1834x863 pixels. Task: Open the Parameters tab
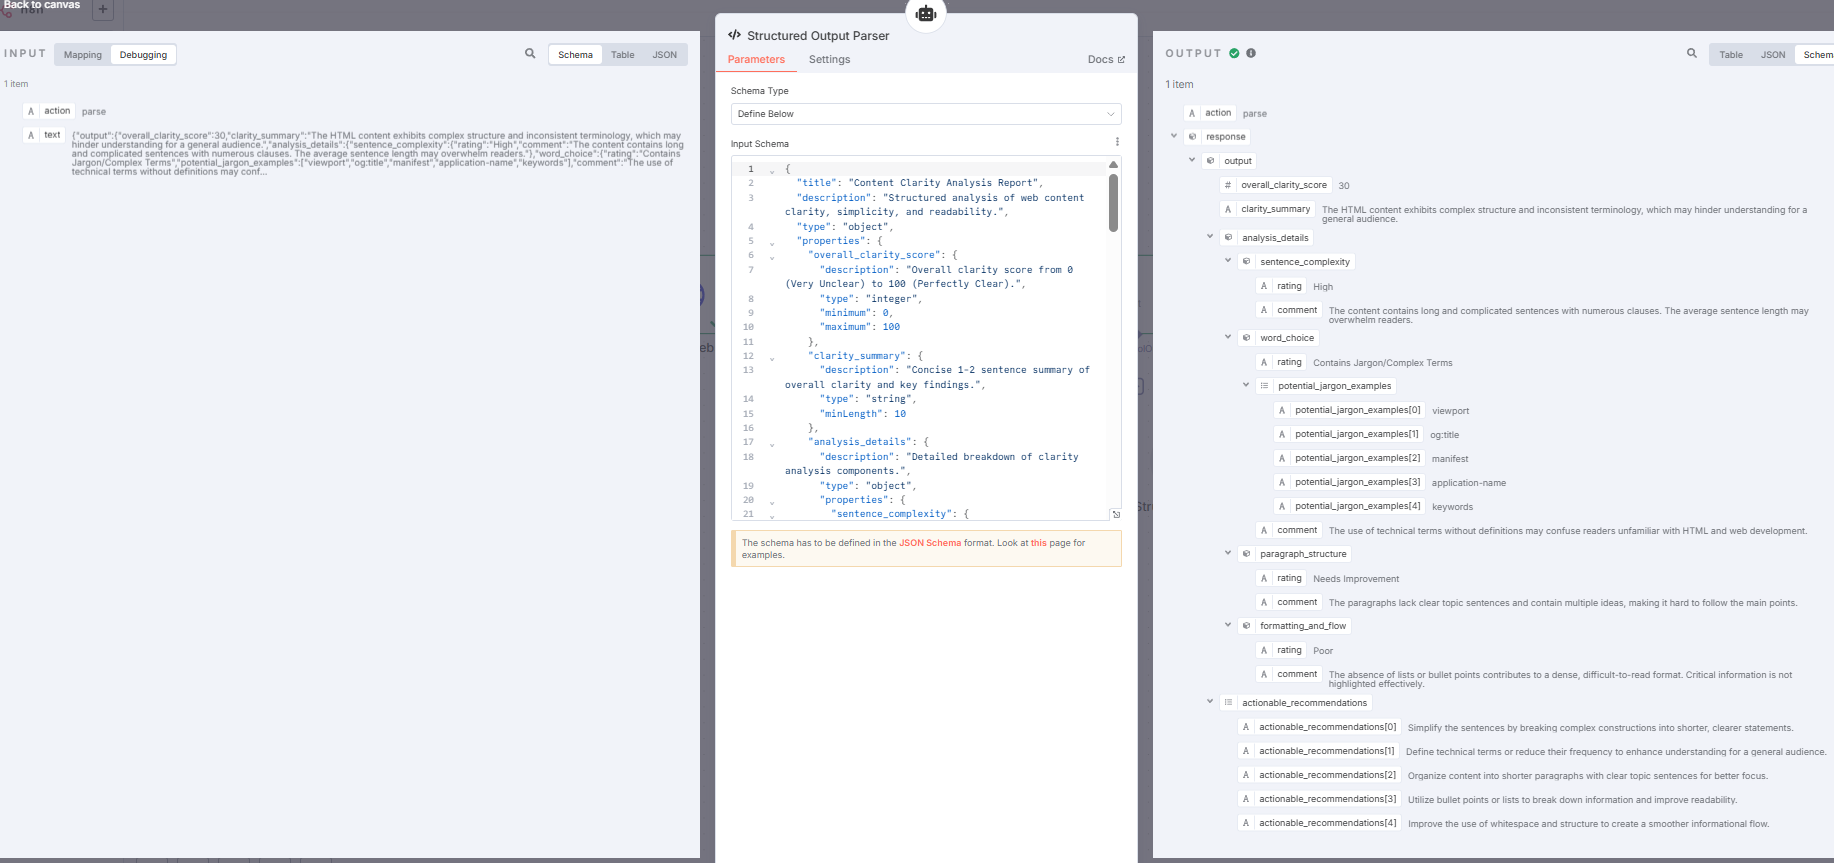coord(756,60)
